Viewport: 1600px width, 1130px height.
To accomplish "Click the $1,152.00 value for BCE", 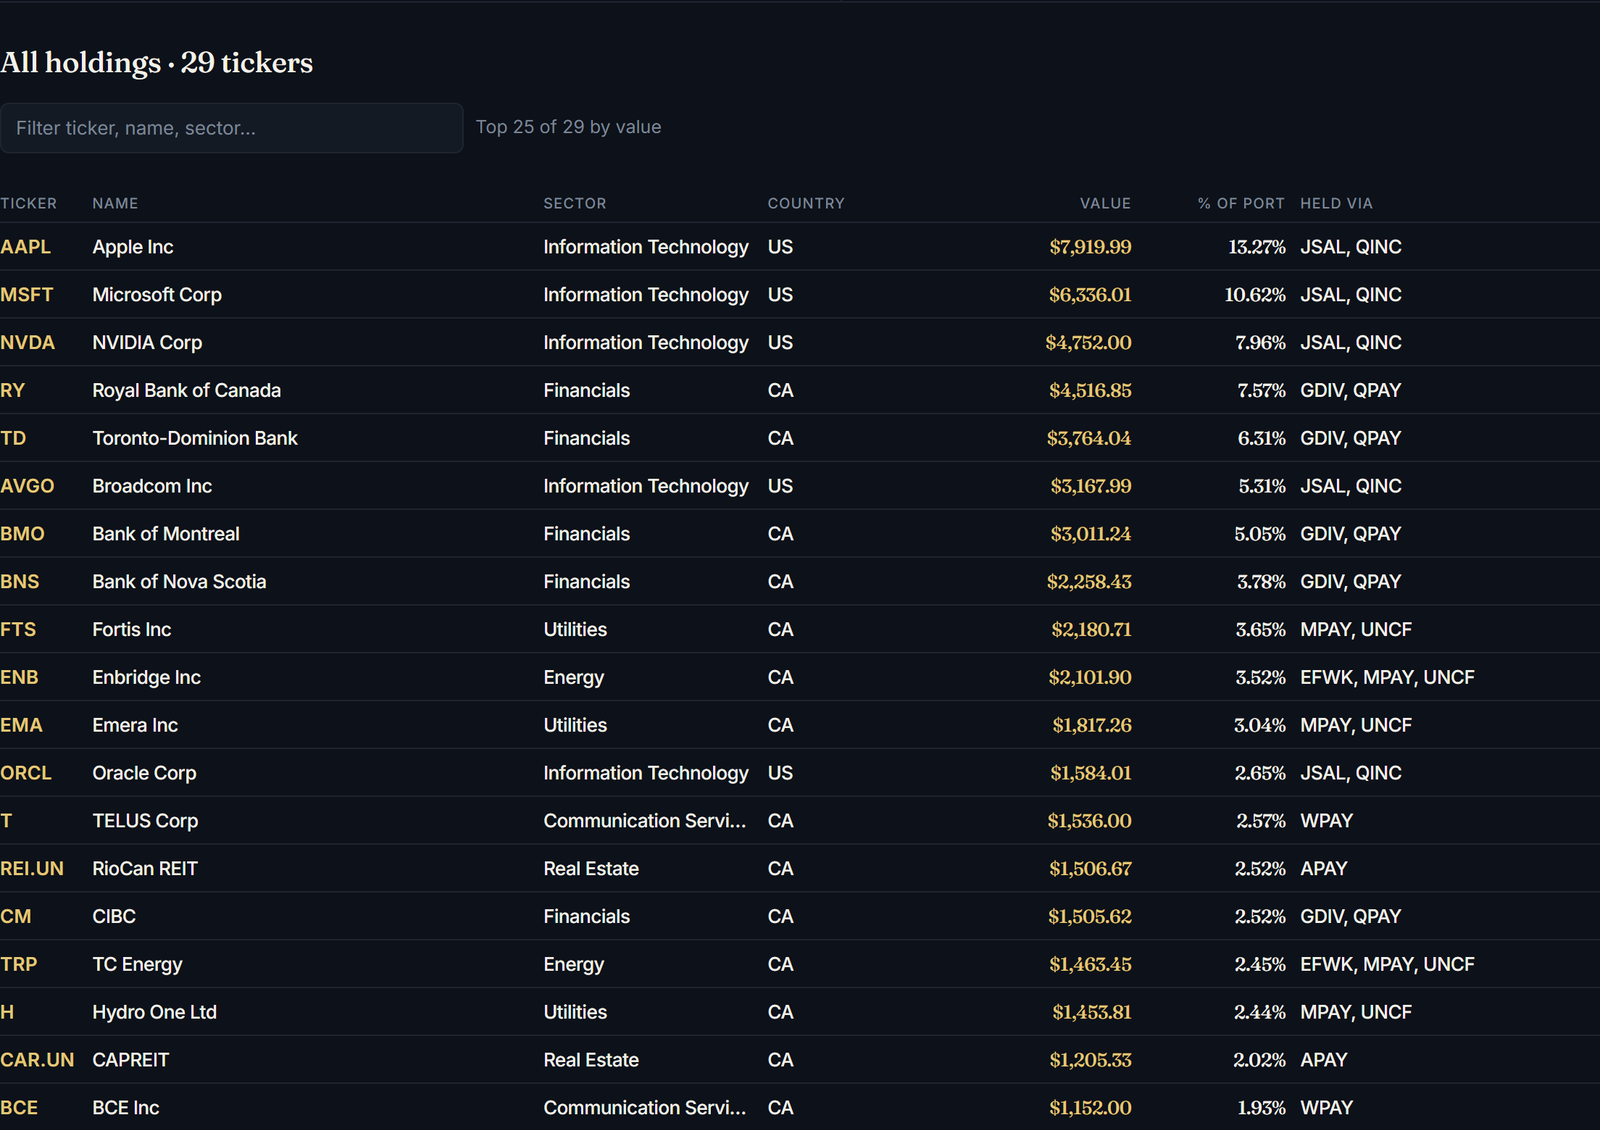I will (1090, 1108).
